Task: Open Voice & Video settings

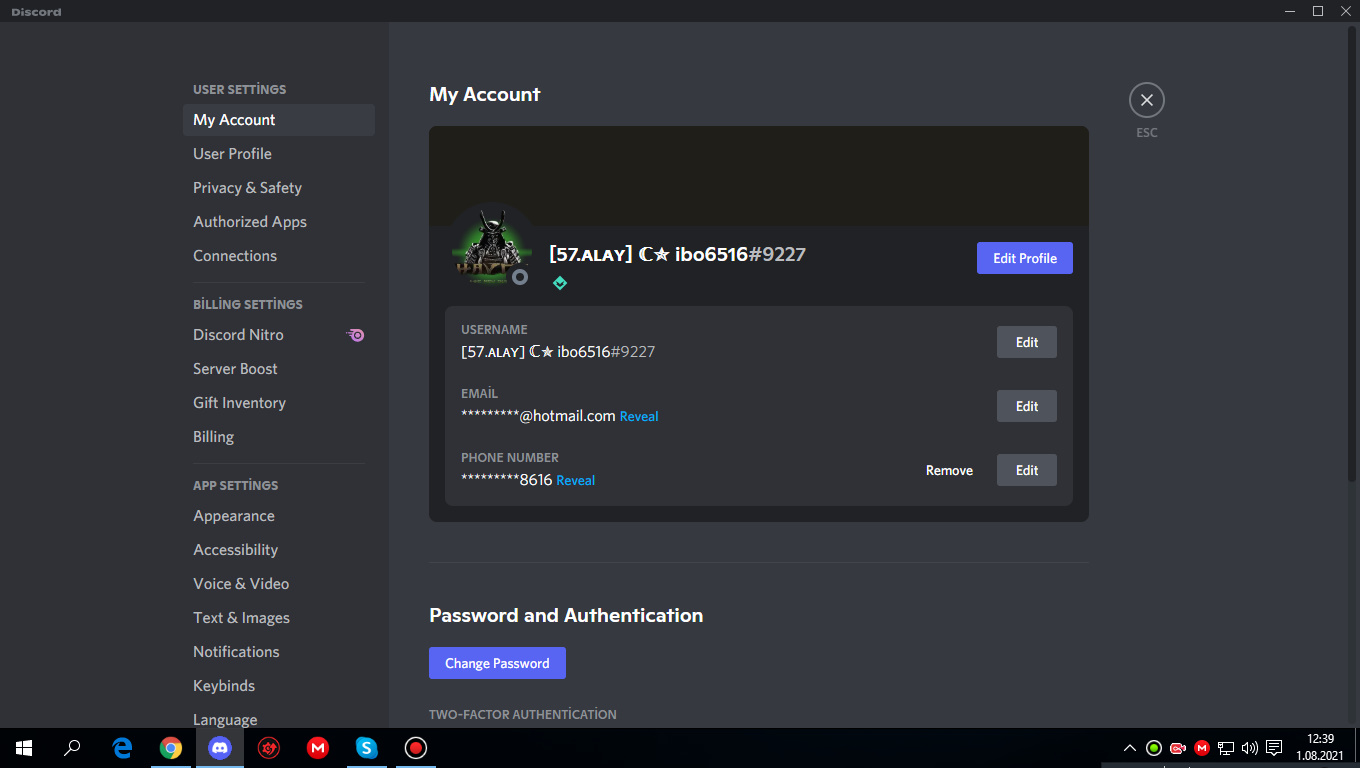Action: point(279,584)
